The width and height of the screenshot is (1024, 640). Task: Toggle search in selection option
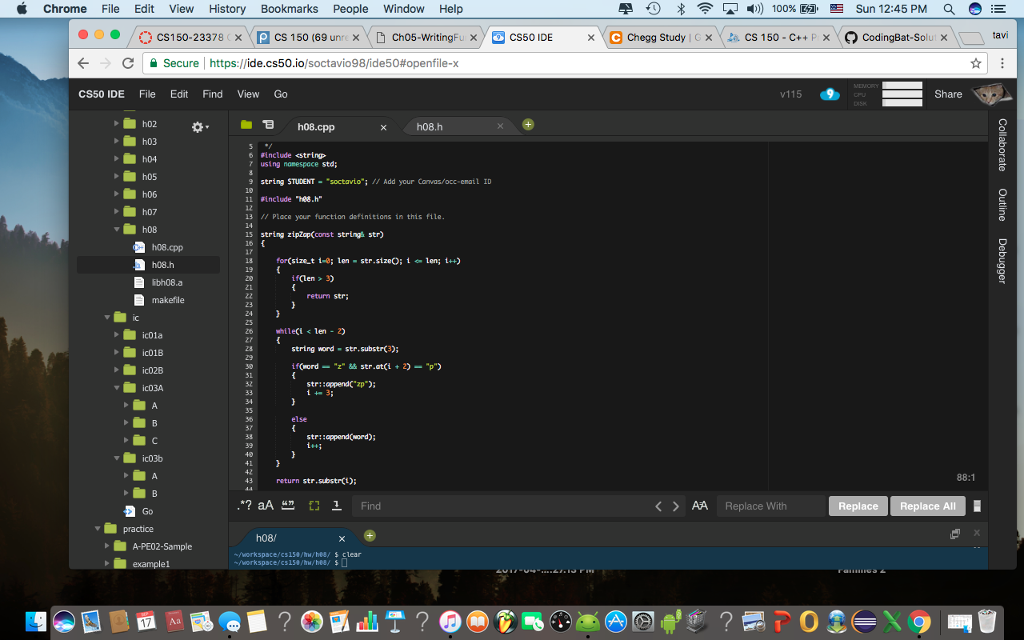[x=314, y=505]
